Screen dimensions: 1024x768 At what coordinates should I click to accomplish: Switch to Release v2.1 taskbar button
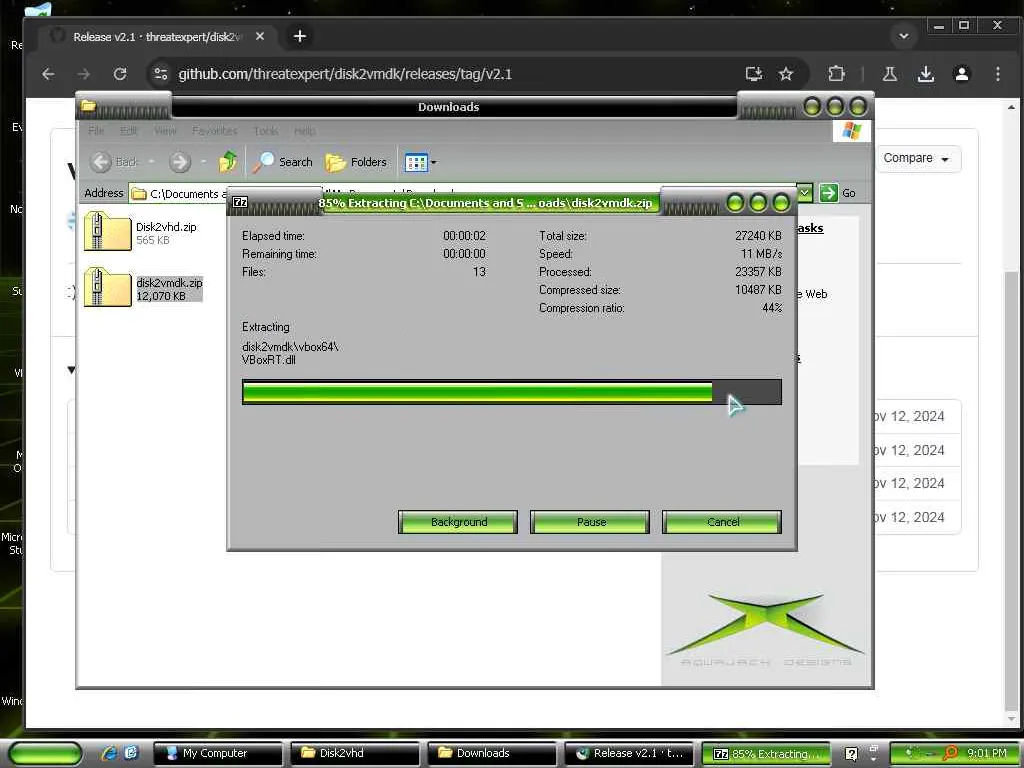pos(630,753)
